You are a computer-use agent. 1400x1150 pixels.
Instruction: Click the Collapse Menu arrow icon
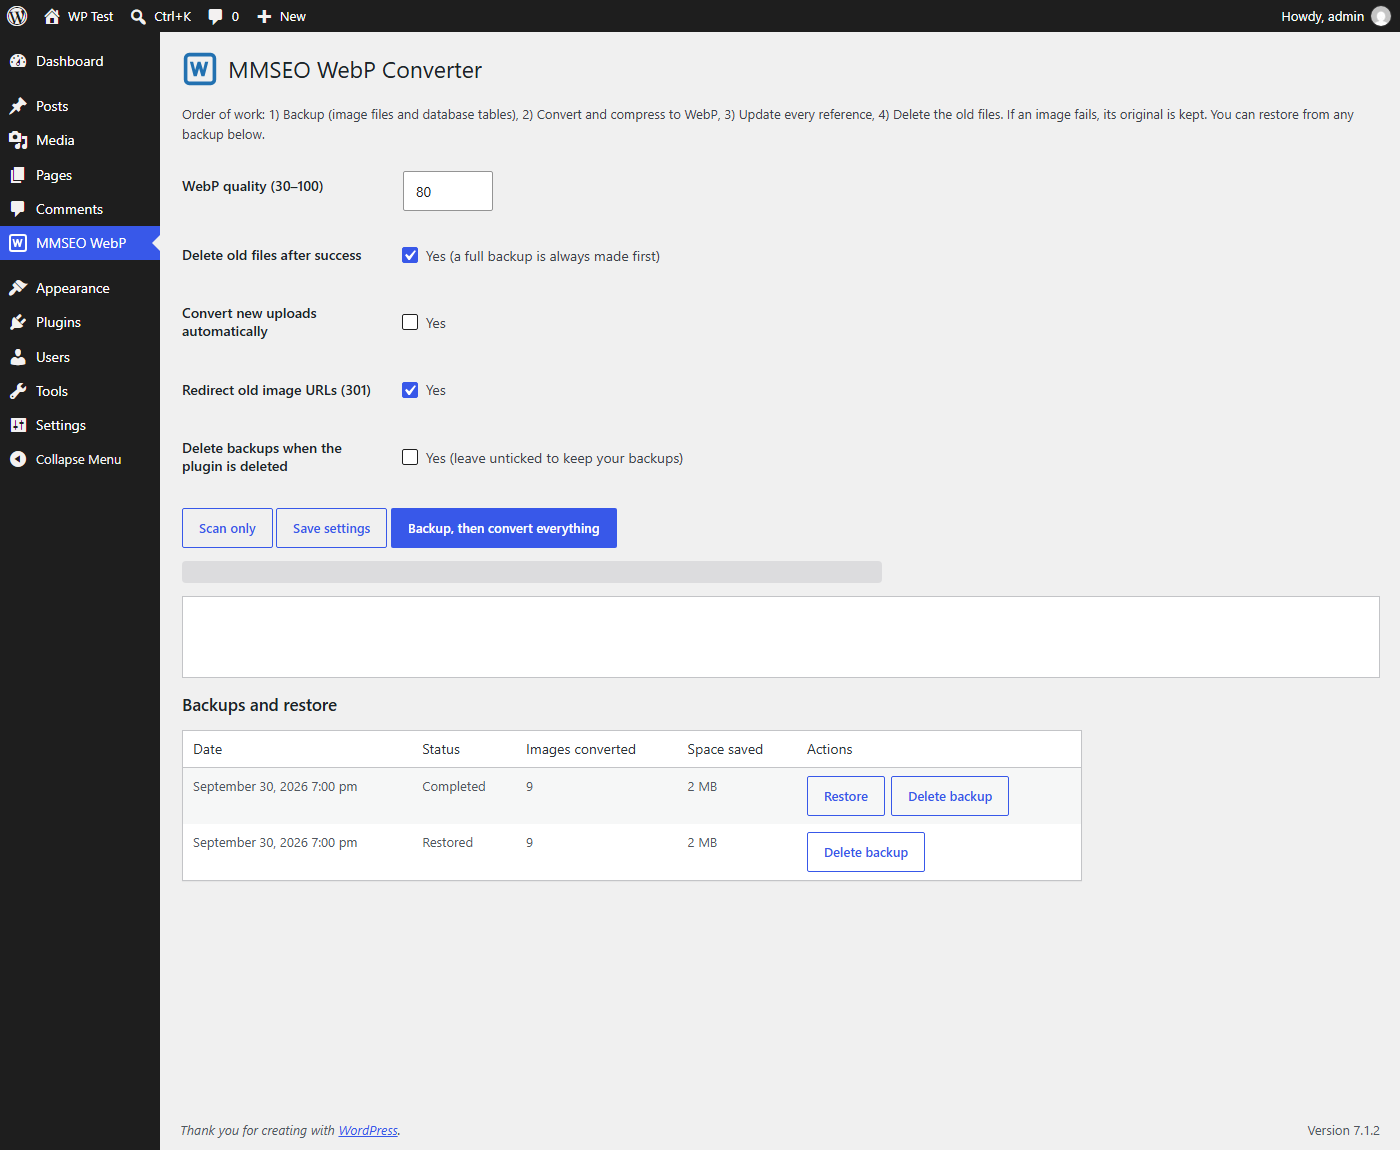18,459
